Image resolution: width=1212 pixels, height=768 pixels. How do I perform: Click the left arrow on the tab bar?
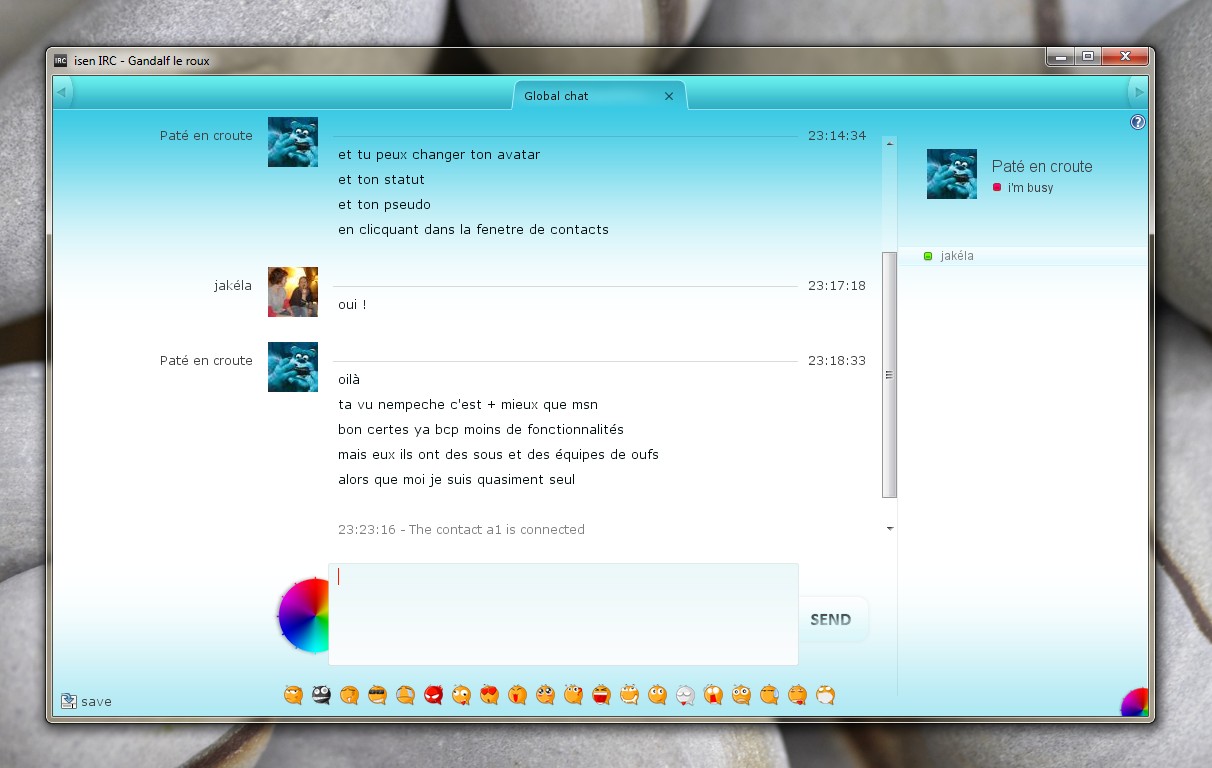coord(62,93)
